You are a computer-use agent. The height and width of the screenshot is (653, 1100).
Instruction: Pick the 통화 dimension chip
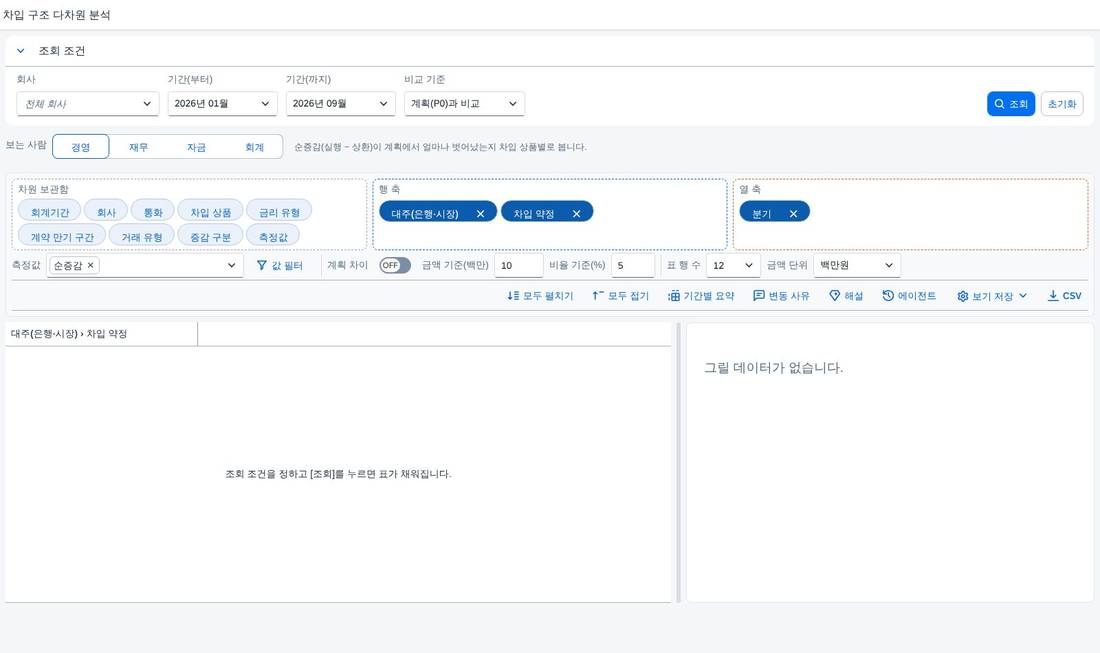tap(153, 212)
